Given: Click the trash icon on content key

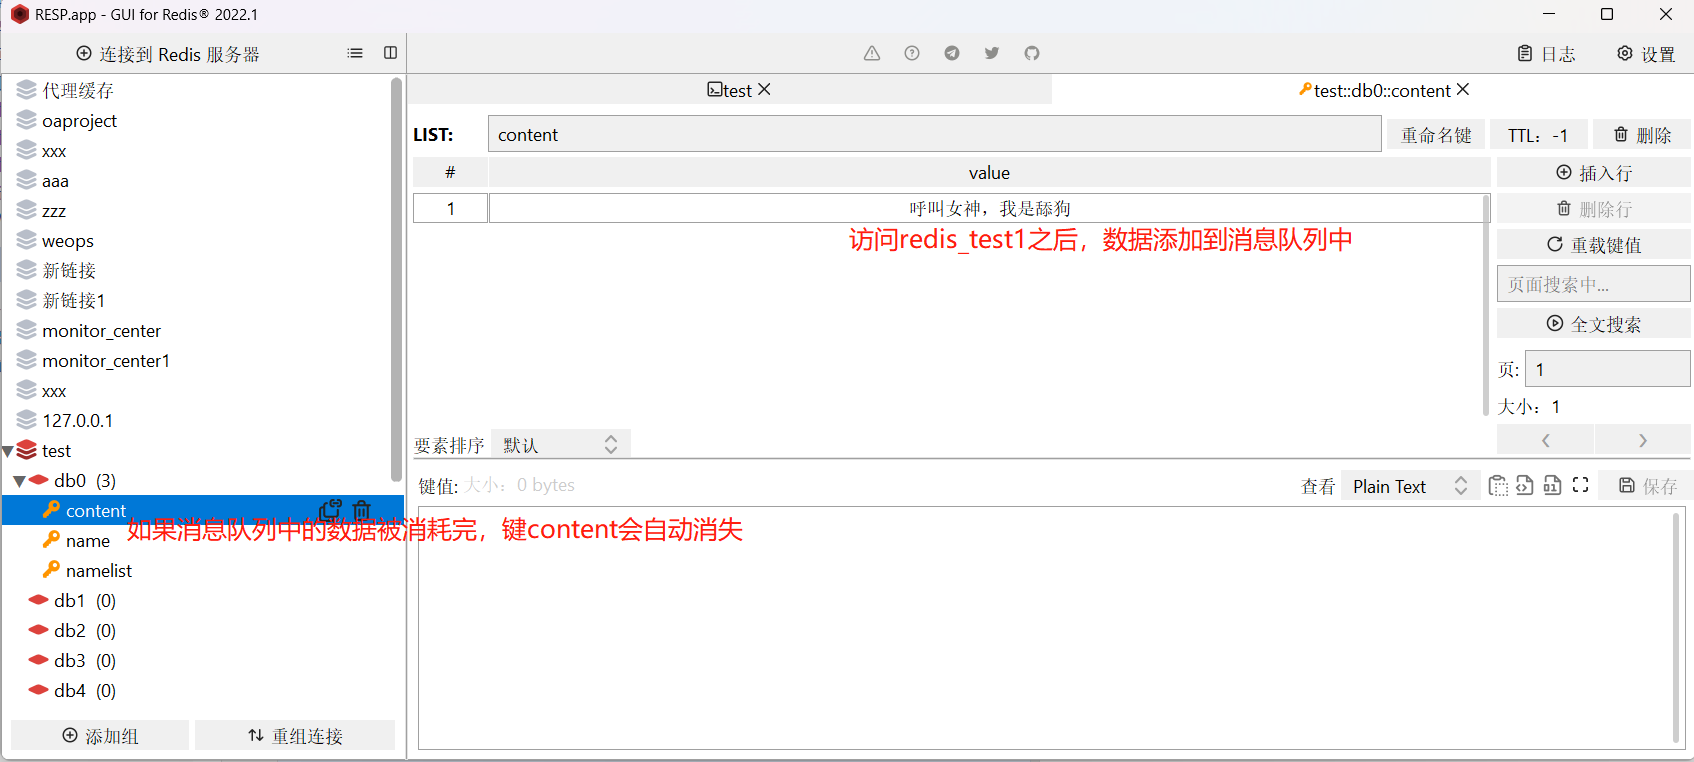Looking at the screenshot, I should point(362,510).
